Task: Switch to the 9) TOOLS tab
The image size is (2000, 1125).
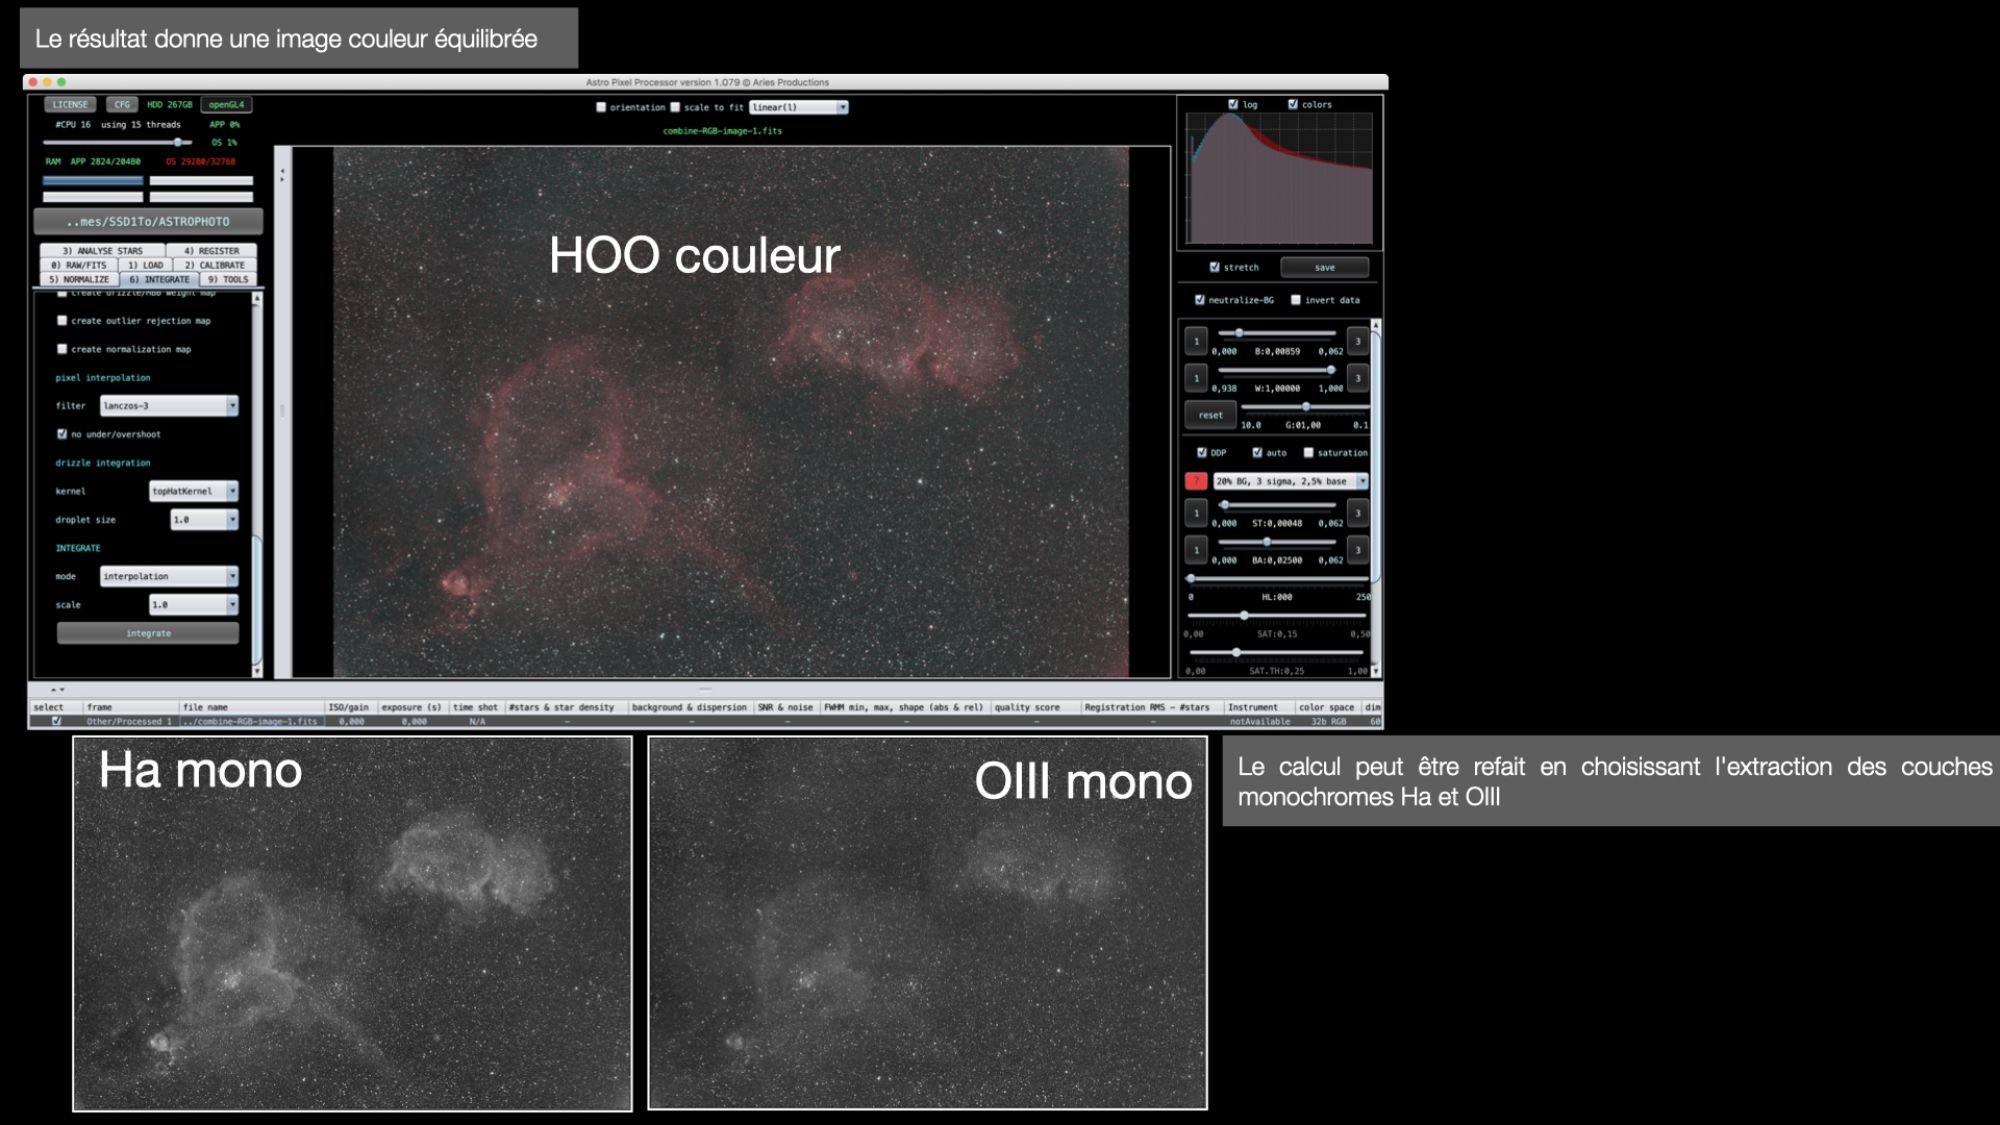Action: [228, 279]
